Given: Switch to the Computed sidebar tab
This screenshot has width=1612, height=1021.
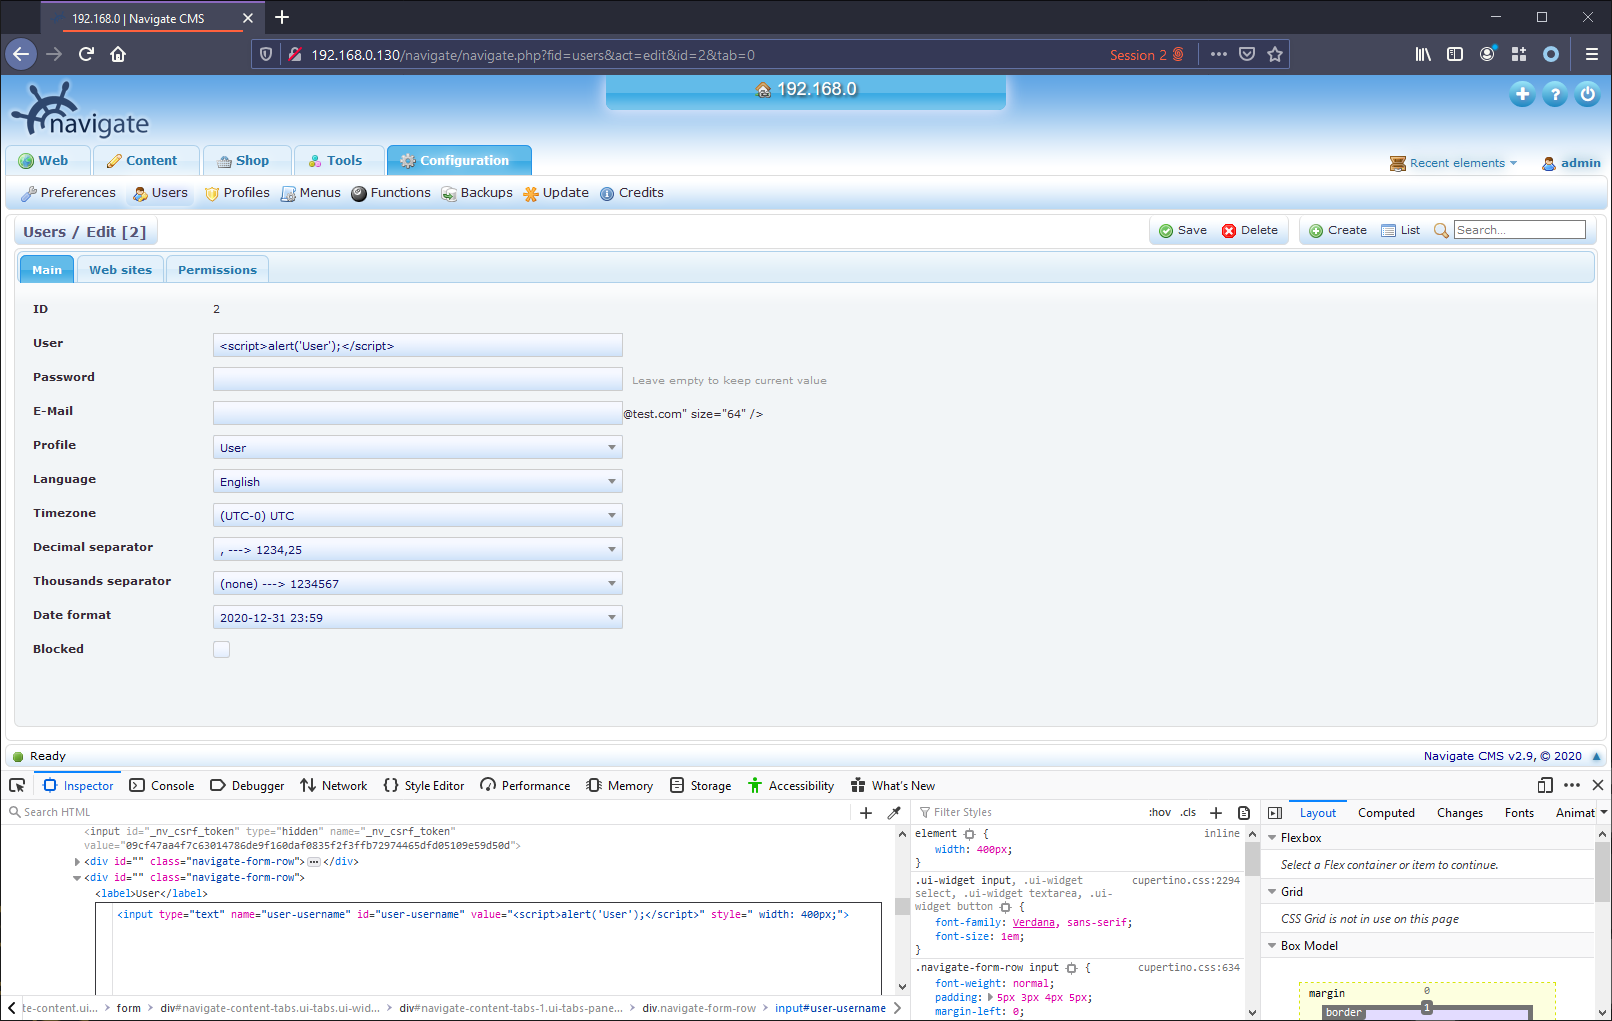Looking at the screenshot, I should point(1386,812).
